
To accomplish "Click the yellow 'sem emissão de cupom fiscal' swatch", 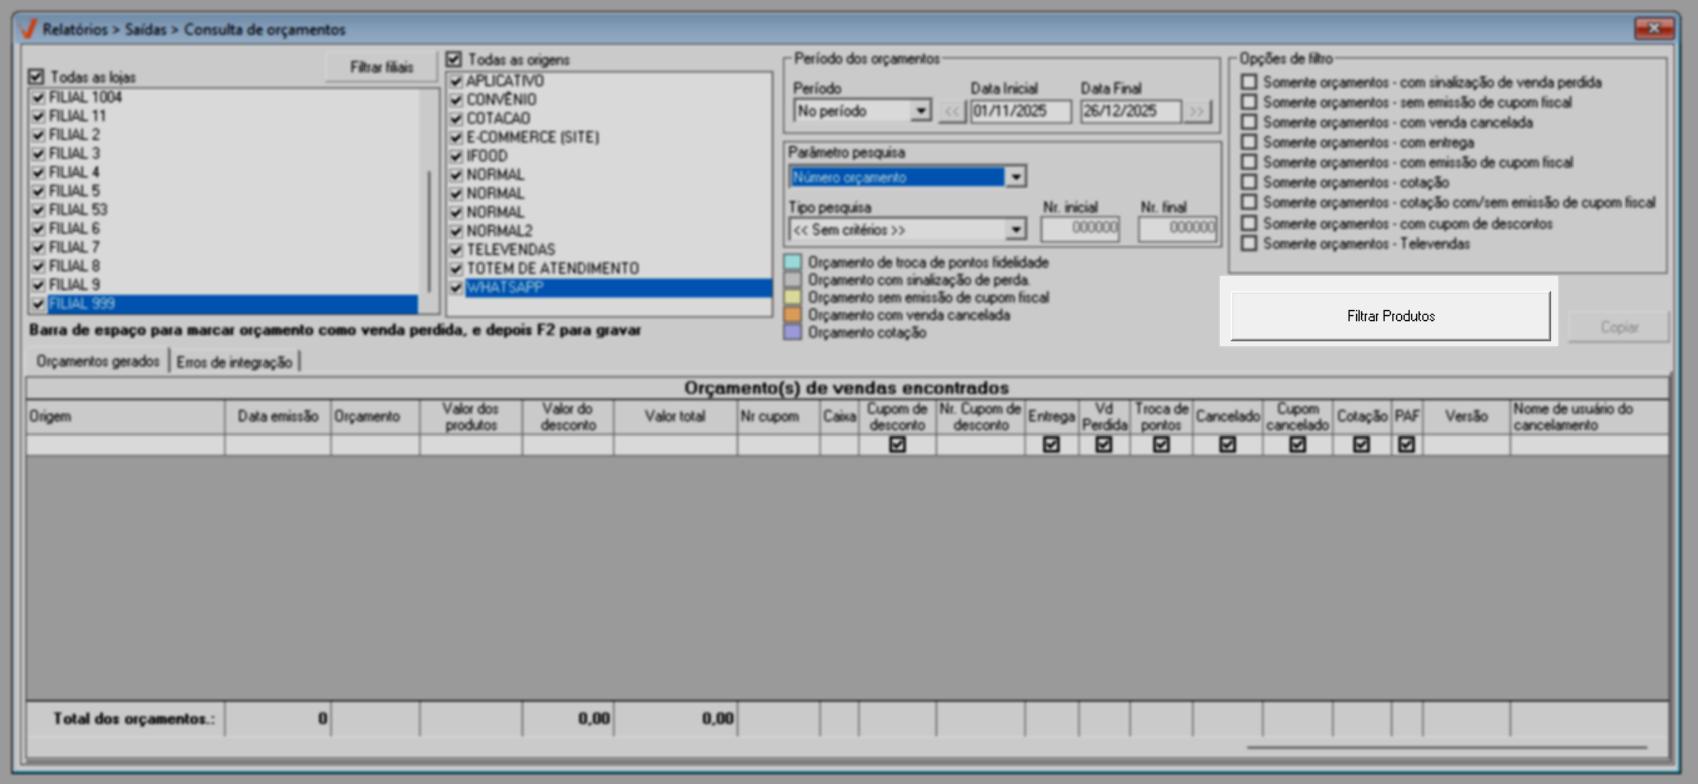I will [x=793, y=298].
